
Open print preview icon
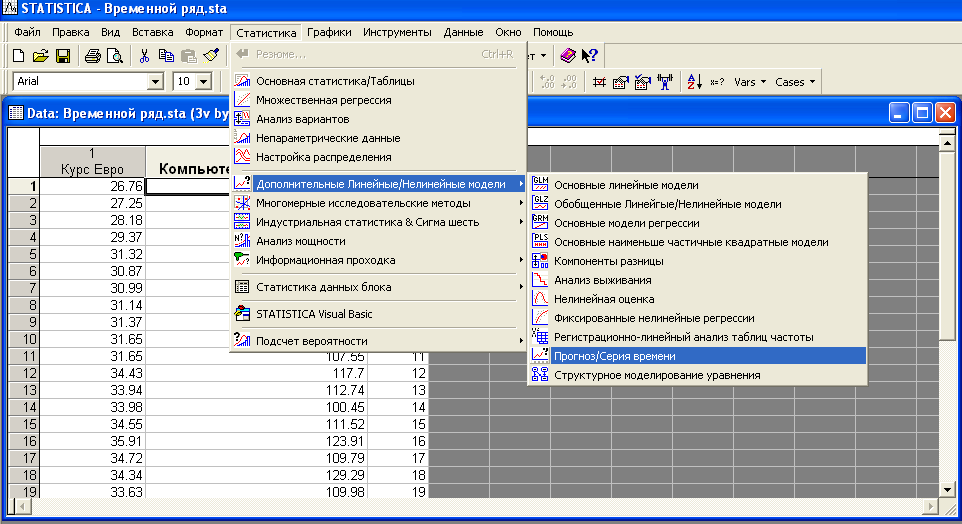pyautogui.click(x=115, y=56)
